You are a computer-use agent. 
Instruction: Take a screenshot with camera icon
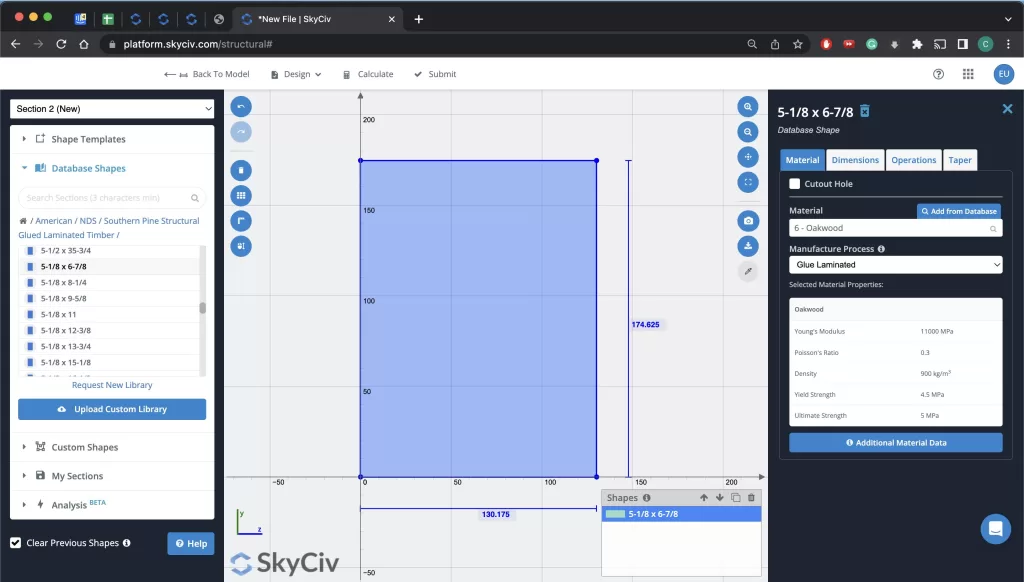[x=748, y=221]
